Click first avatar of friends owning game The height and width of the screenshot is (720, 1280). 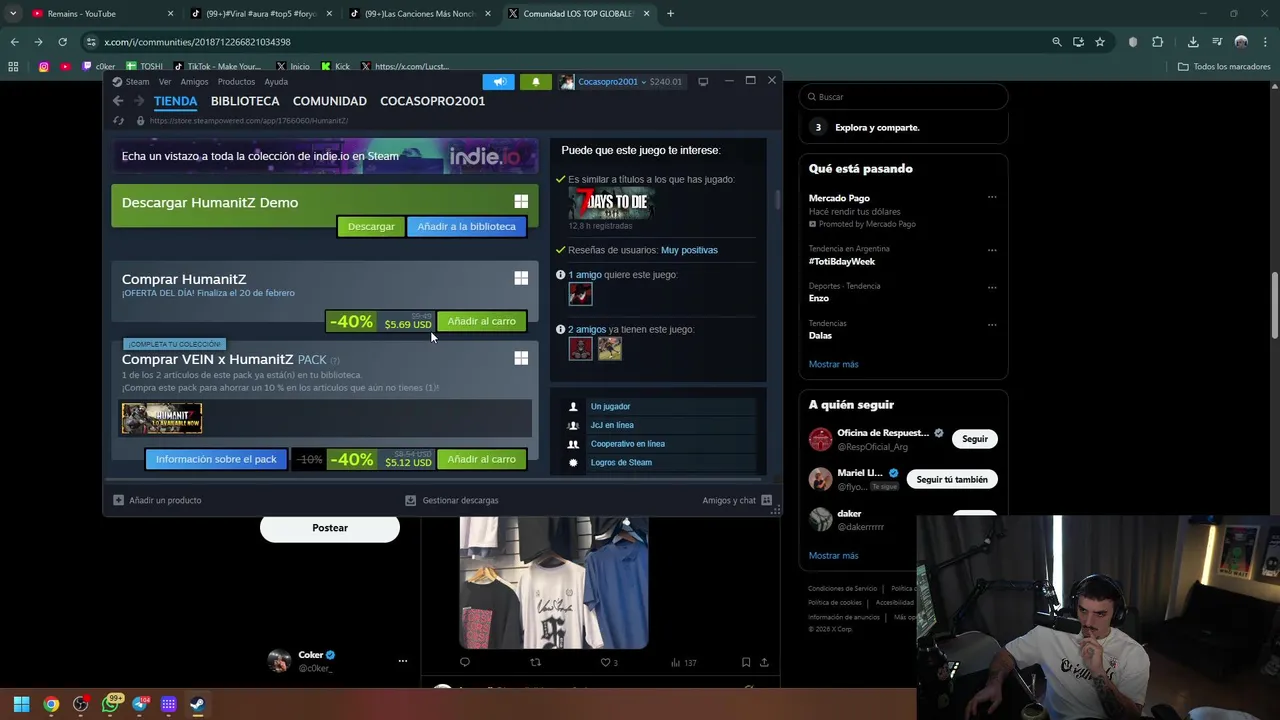pyautogui.click(x=580, y=348)
